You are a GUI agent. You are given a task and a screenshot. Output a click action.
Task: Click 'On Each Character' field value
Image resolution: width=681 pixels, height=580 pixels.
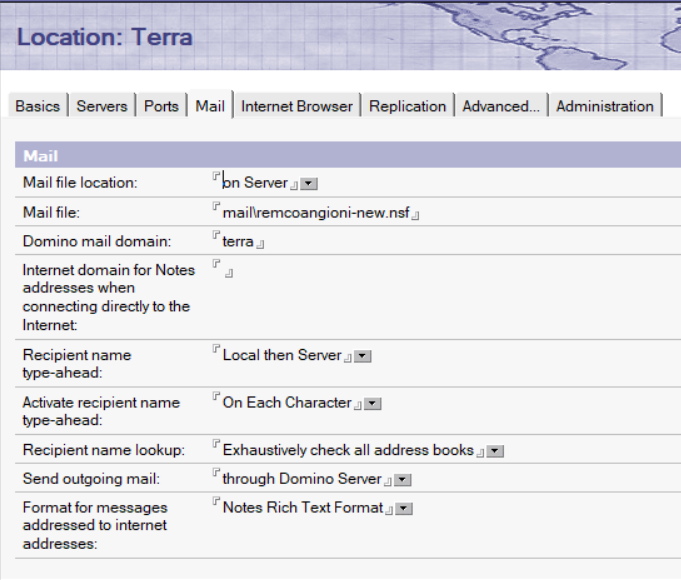287,402
